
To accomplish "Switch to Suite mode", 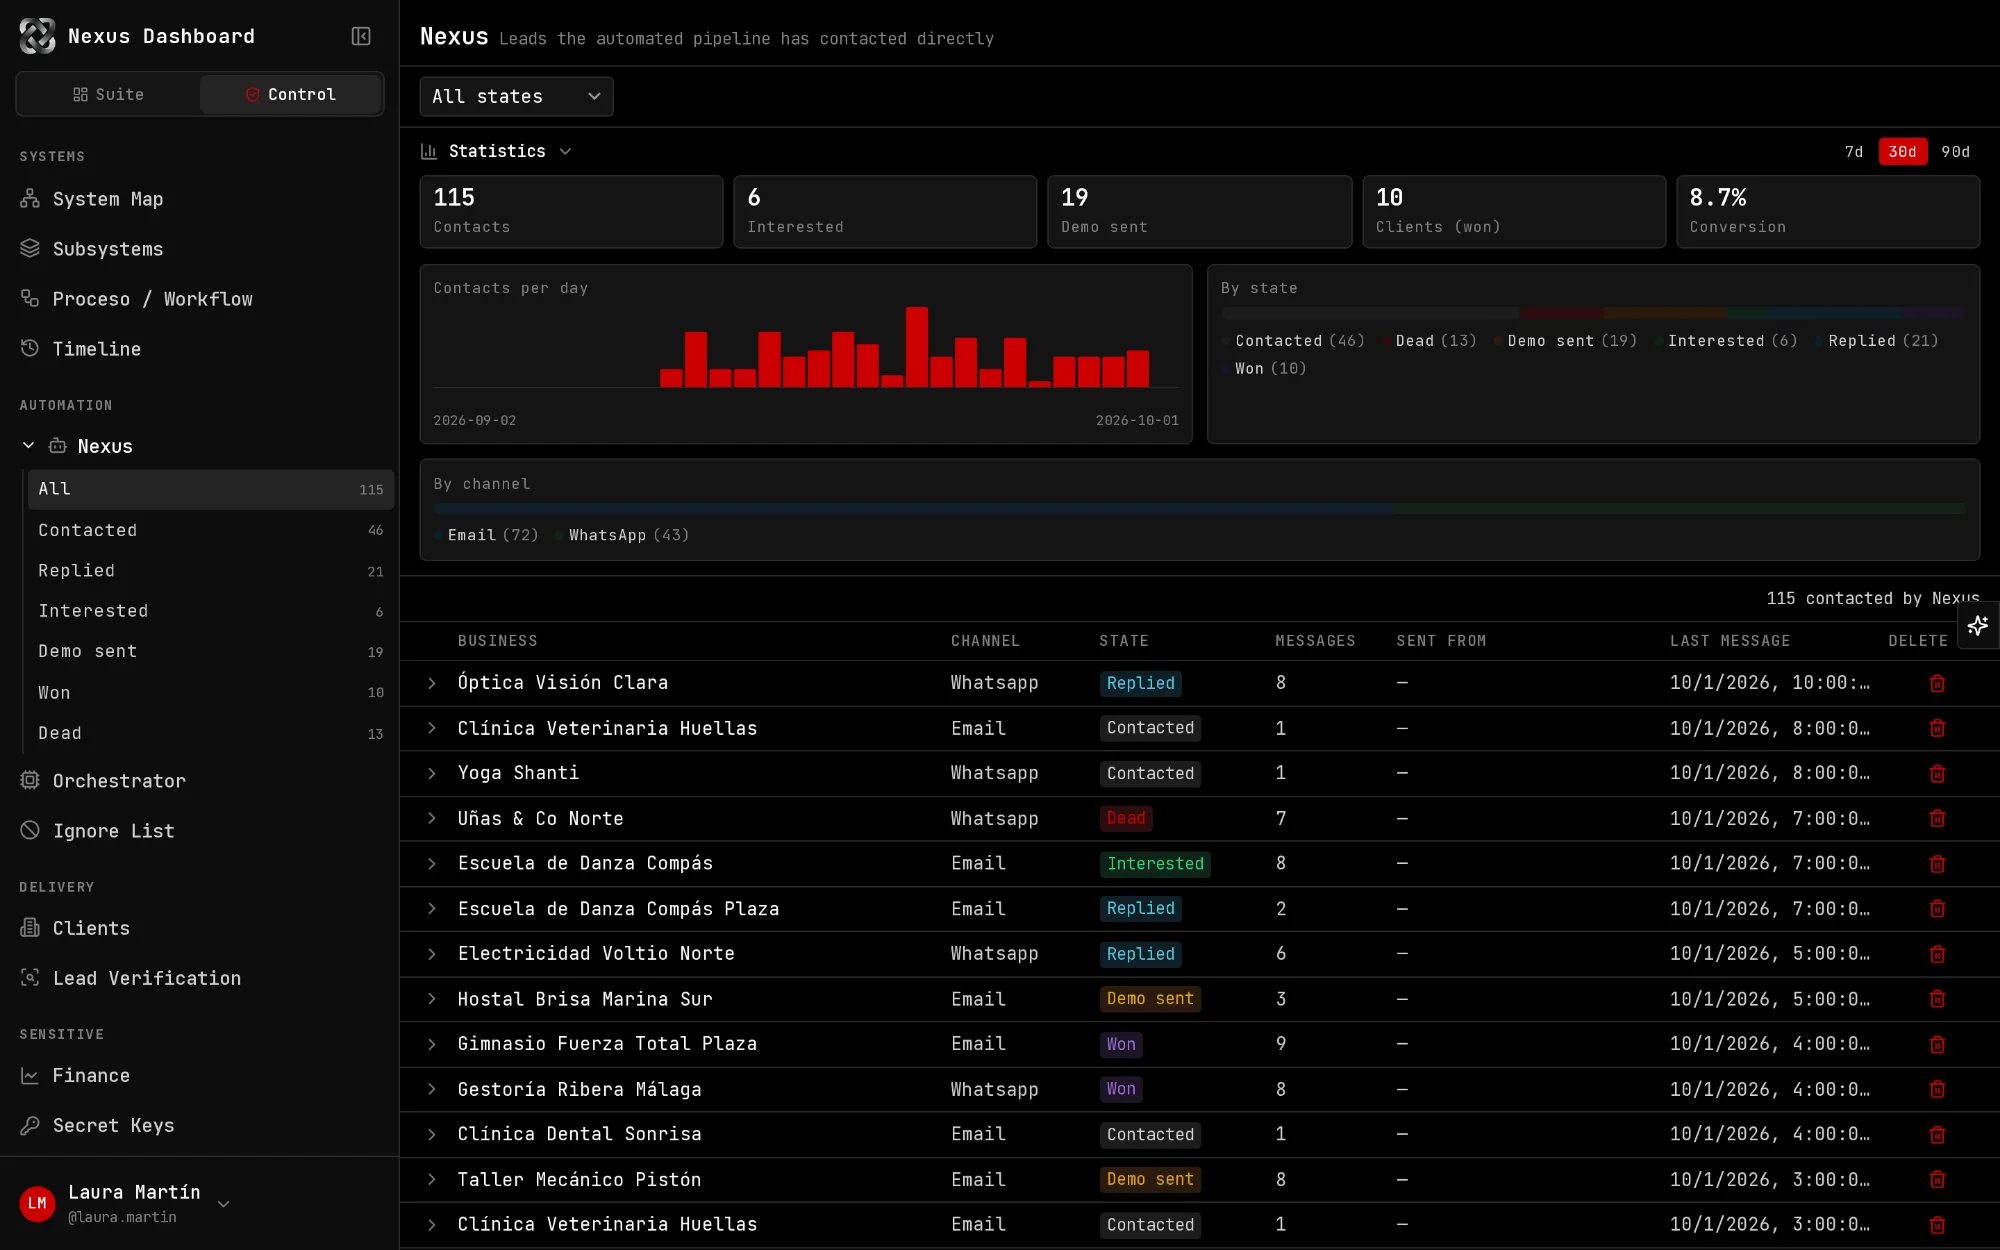I will [108, 94].
